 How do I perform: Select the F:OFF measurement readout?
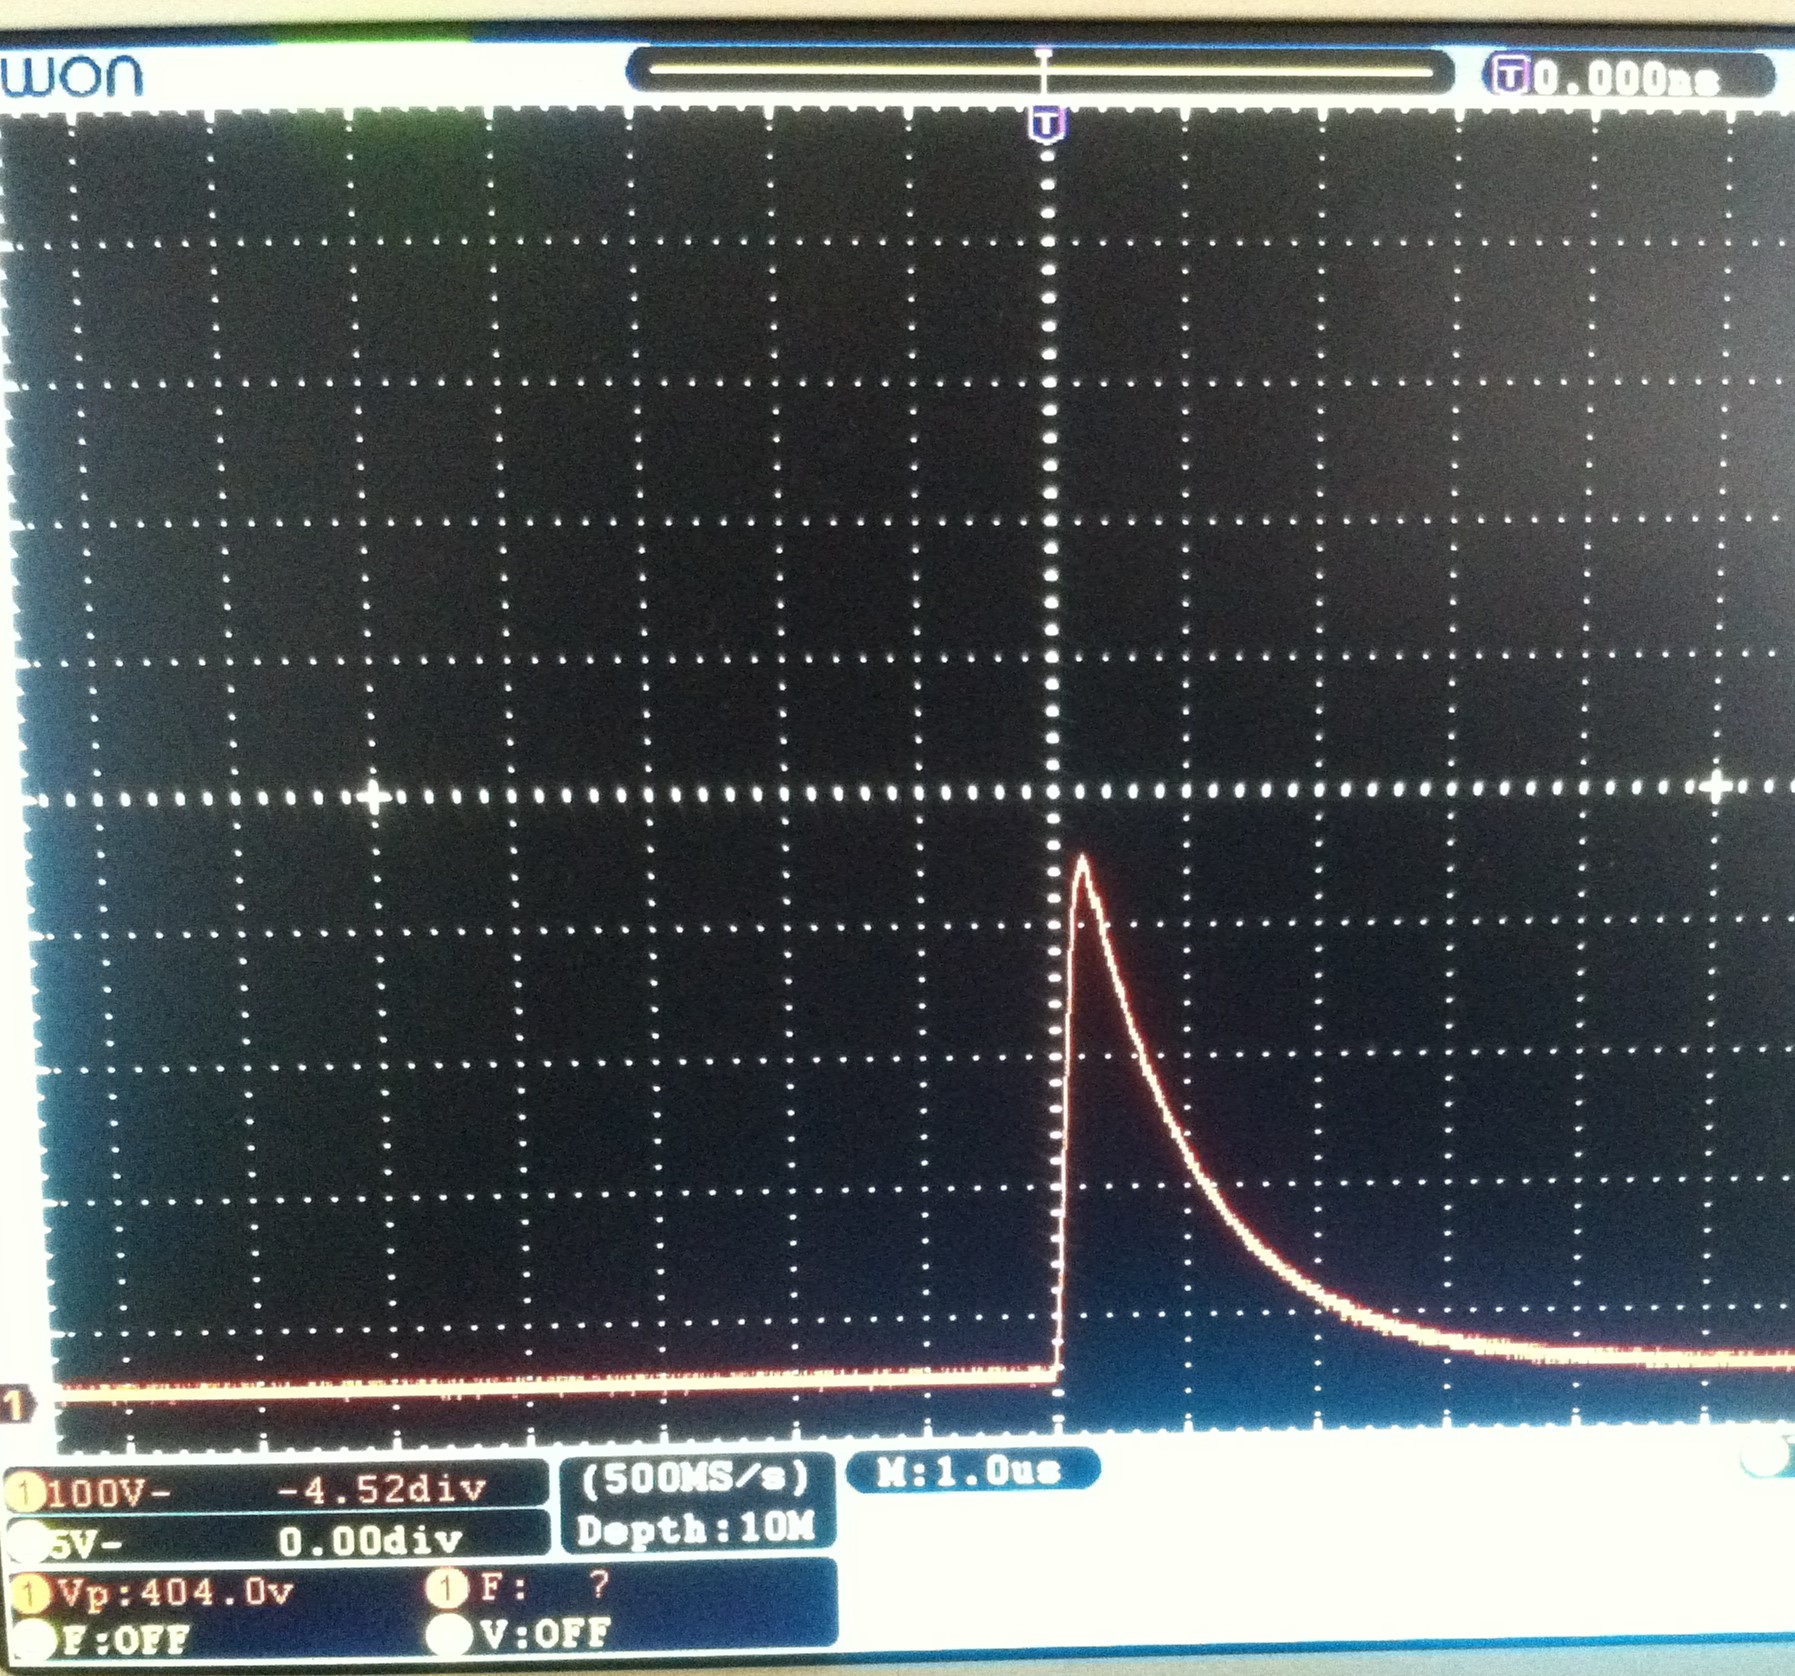(126, 1641)
